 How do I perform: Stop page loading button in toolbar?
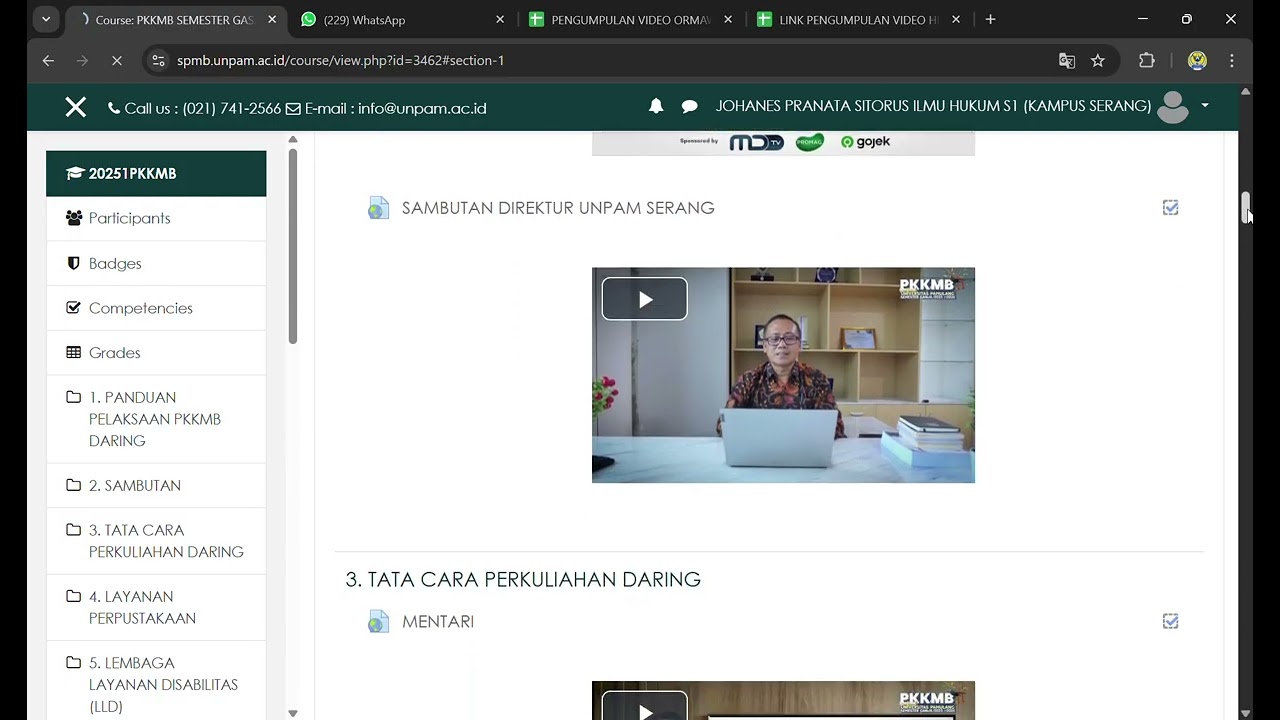coord(116,60)
